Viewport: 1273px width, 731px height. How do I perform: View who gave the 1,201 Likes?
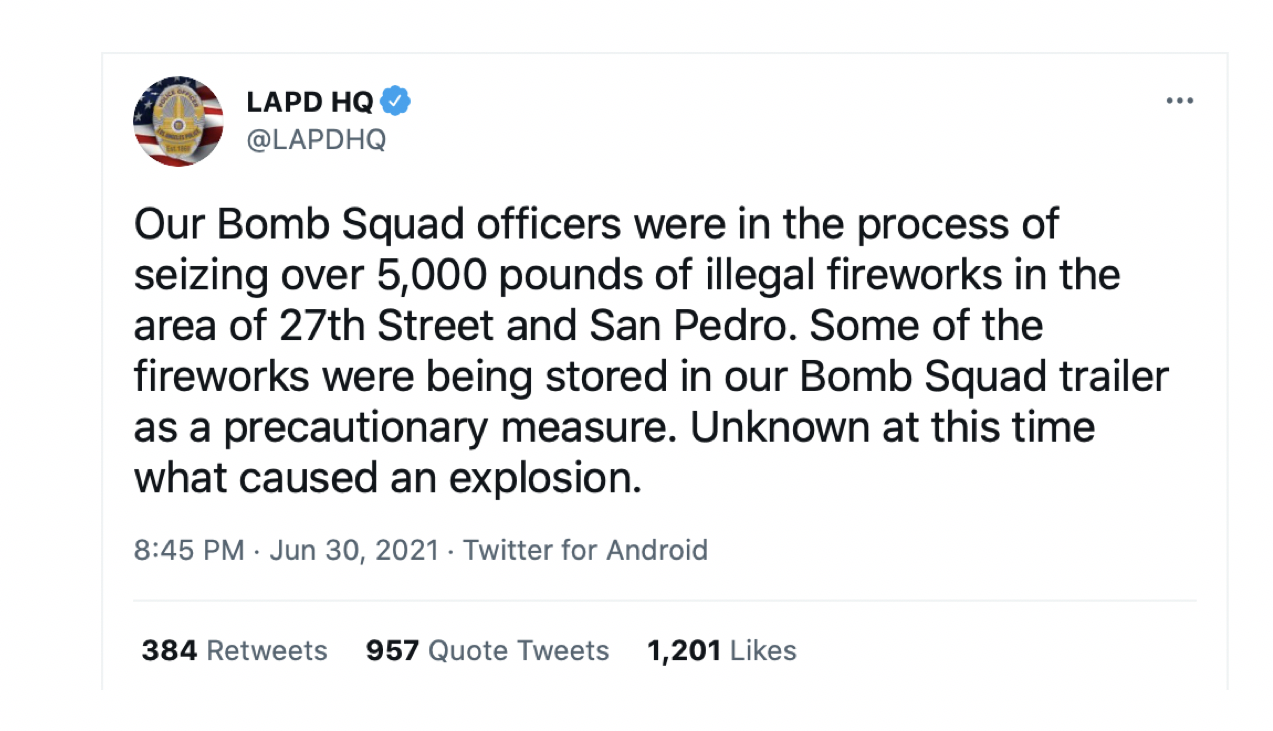pos(723,650)
